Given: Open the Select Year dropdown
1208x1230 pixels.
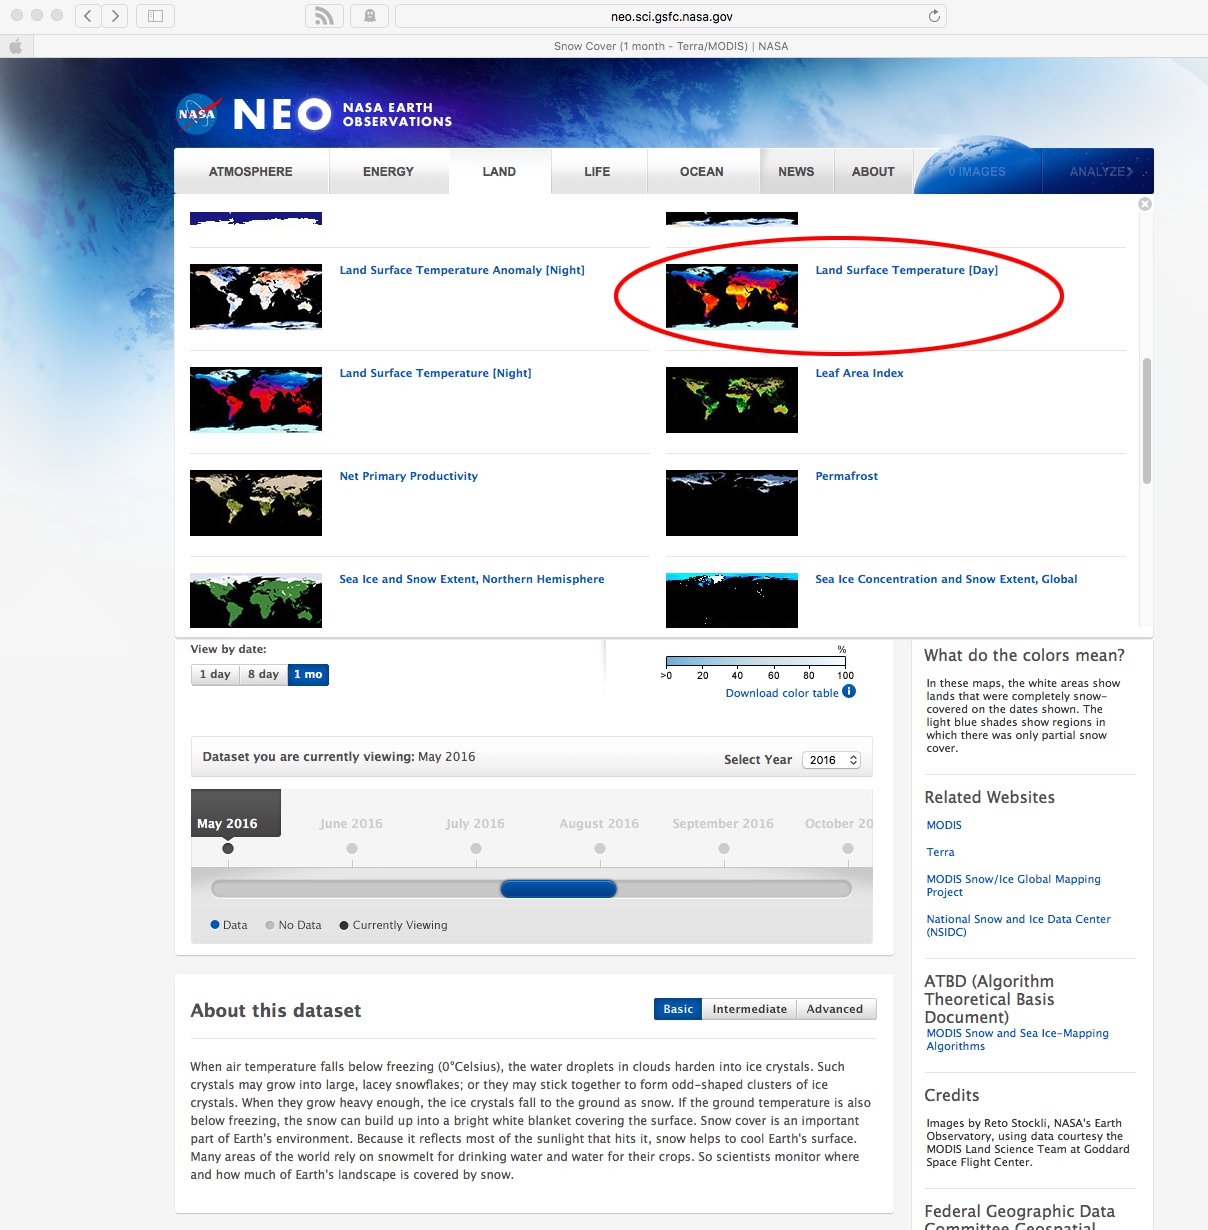Looking at the screenshot, I should pos(834,760).
